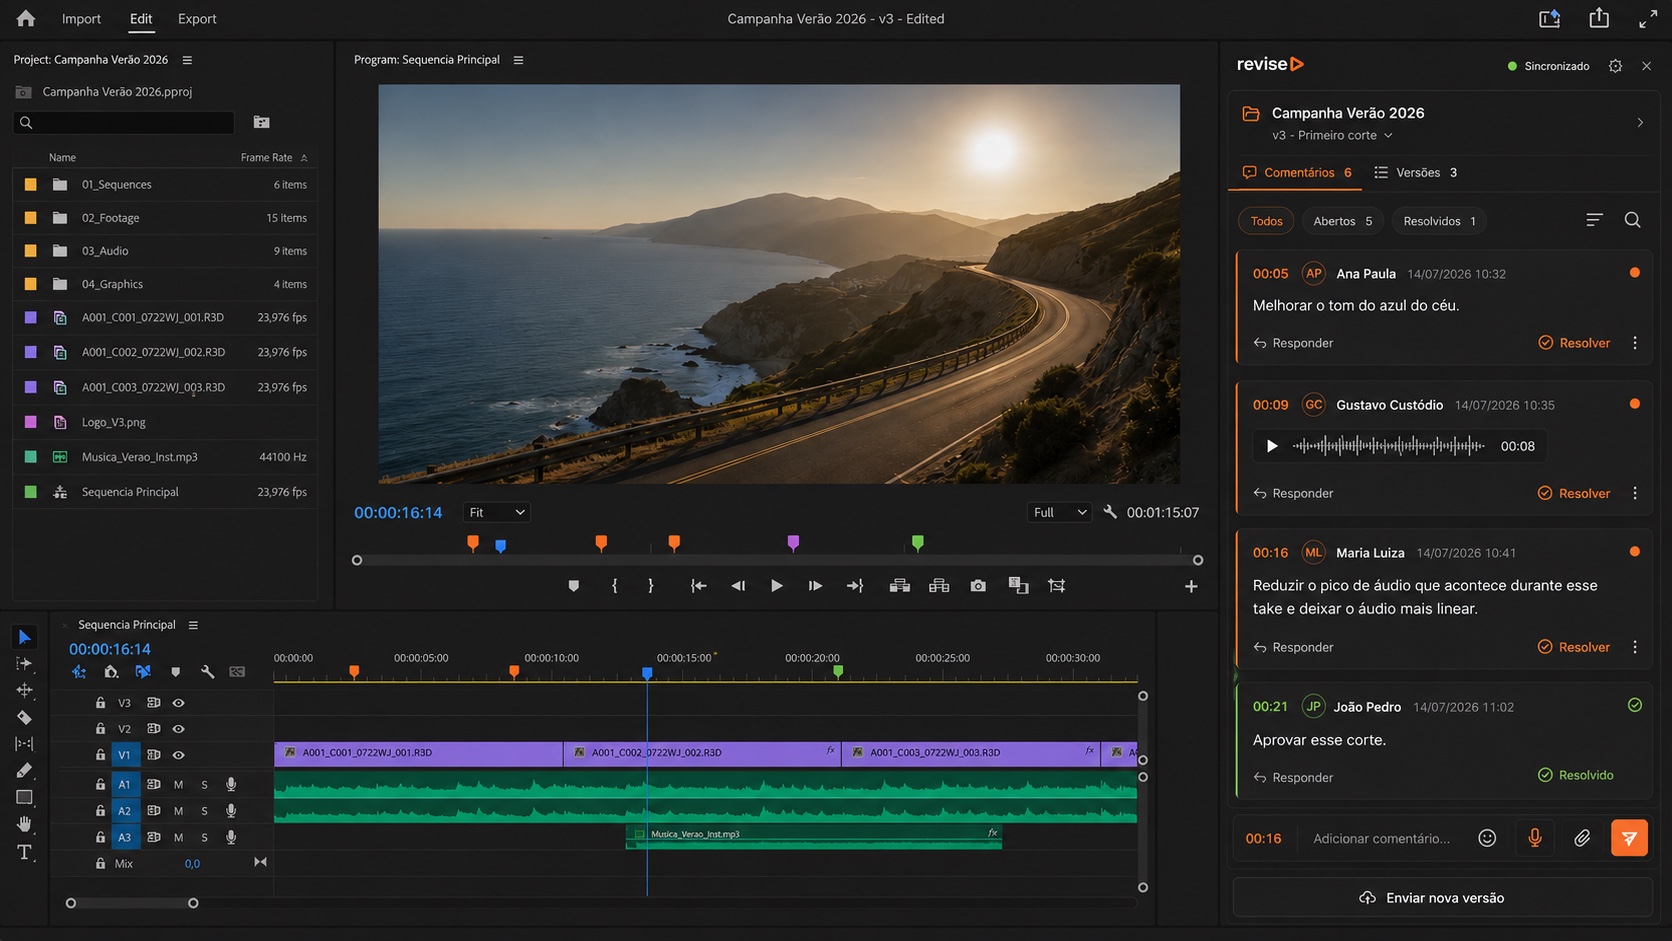Play the Program monitor sequence
The width and height of the screenshot is (1672, 941).
click(x=776, y=586)
